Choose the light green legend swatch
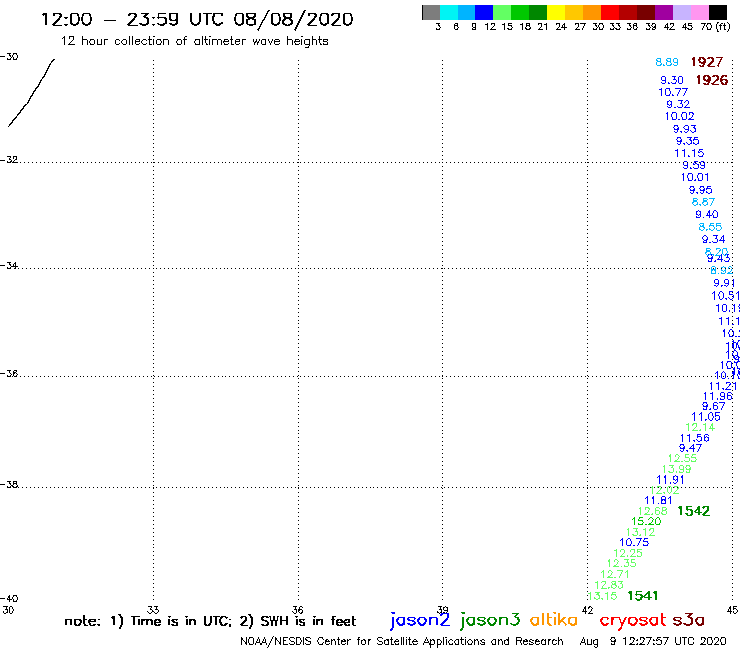The height and width of the screenshot is (650, 740). pos(502,12)
